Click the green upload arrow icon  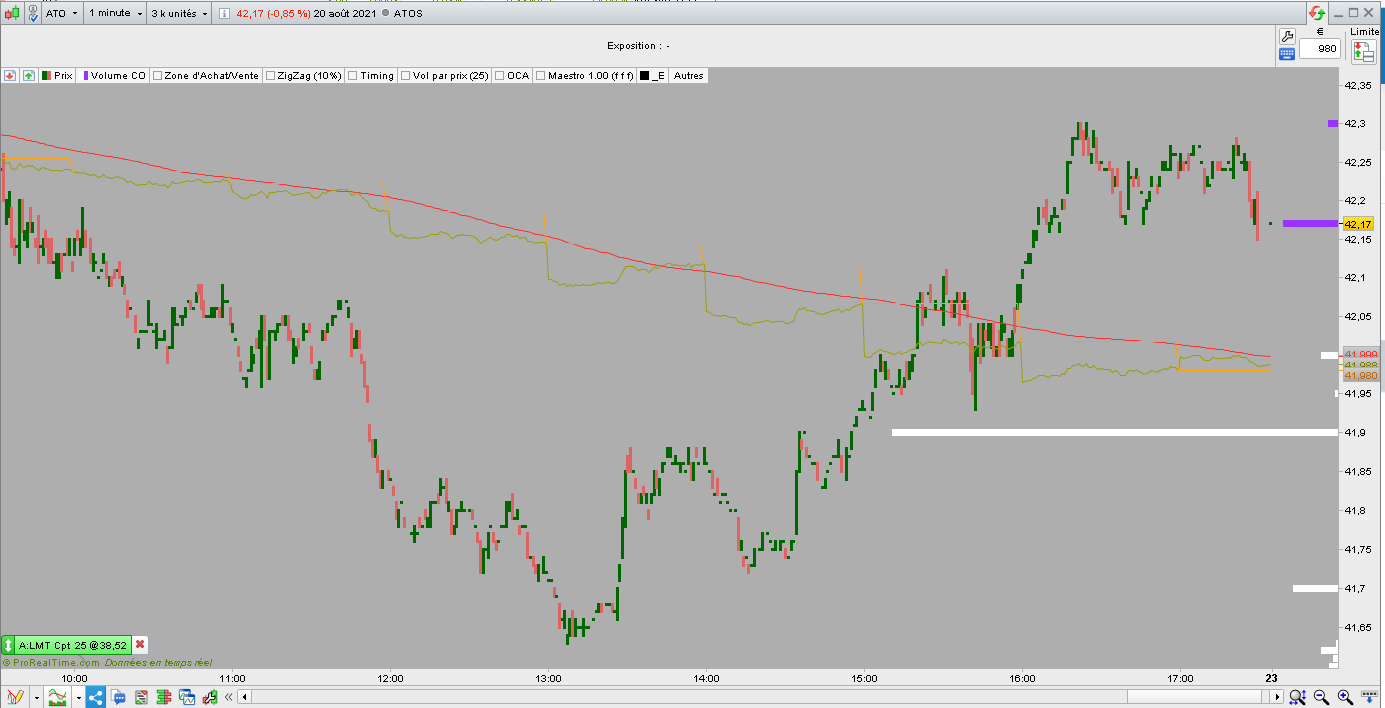point(28,75)
